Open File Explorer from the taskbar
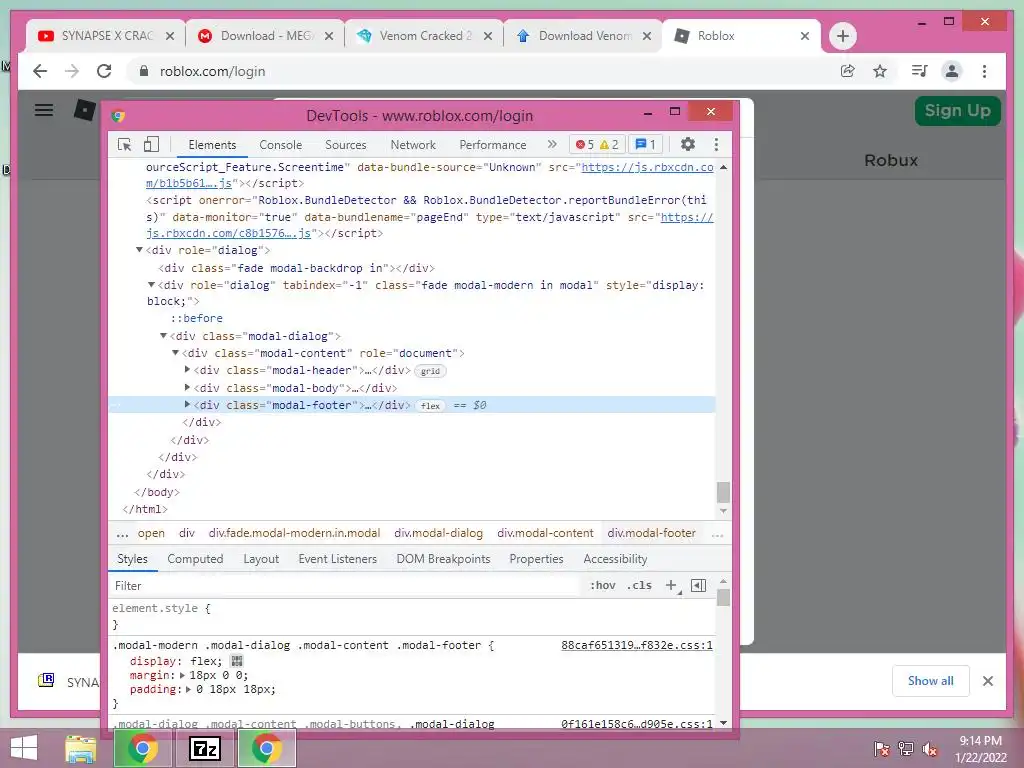1024x768 pixels. point(81,748)
